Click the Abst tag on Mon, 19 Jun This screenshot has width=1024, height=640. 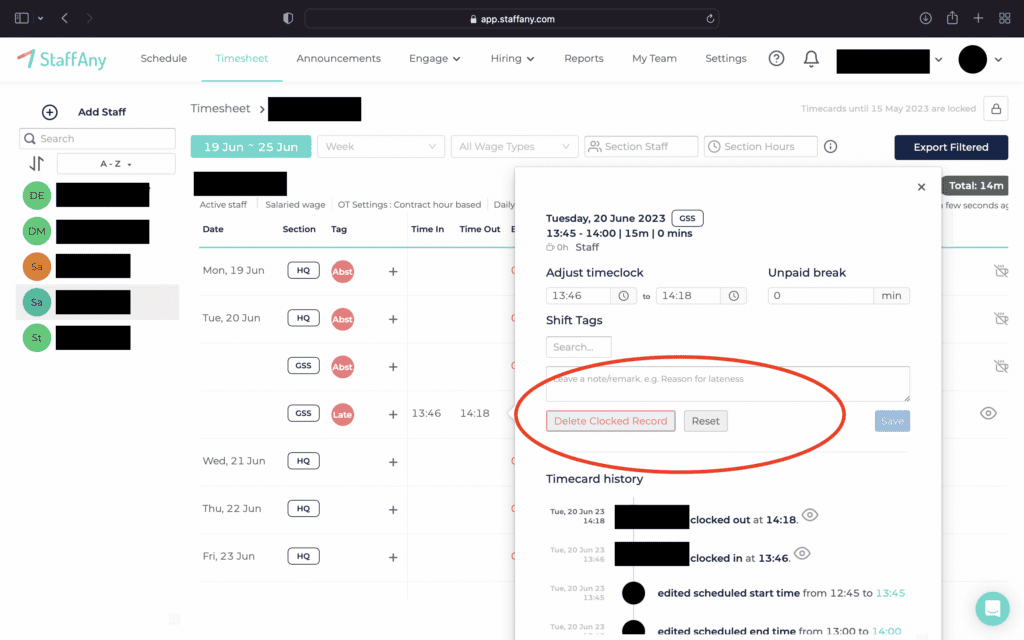[x=342, y=272]
